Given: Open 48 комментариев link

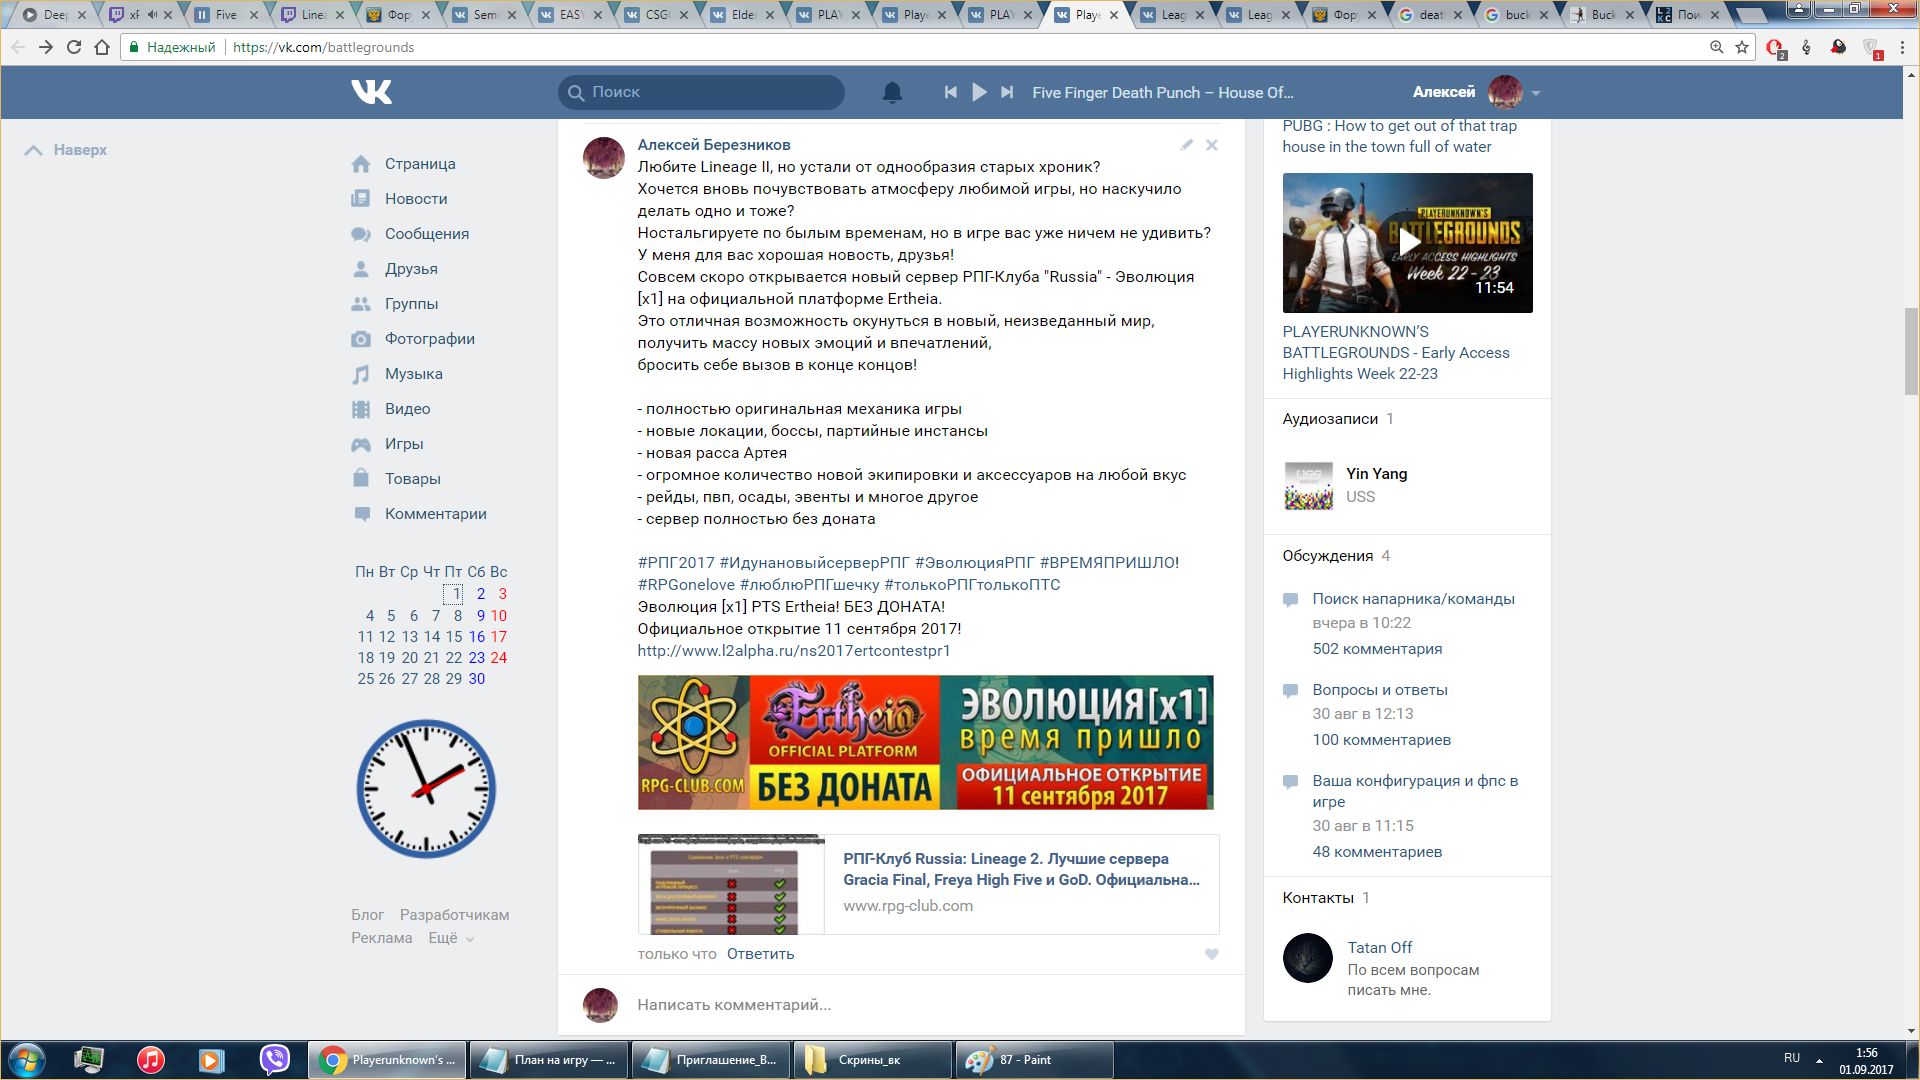Looking at the screenshot, I should click(x=1377, y=852).
